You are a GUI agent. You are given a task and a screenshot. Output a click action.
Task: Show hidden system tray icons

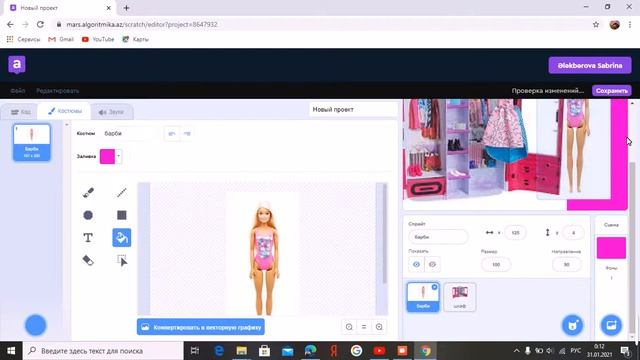(516, 351)
